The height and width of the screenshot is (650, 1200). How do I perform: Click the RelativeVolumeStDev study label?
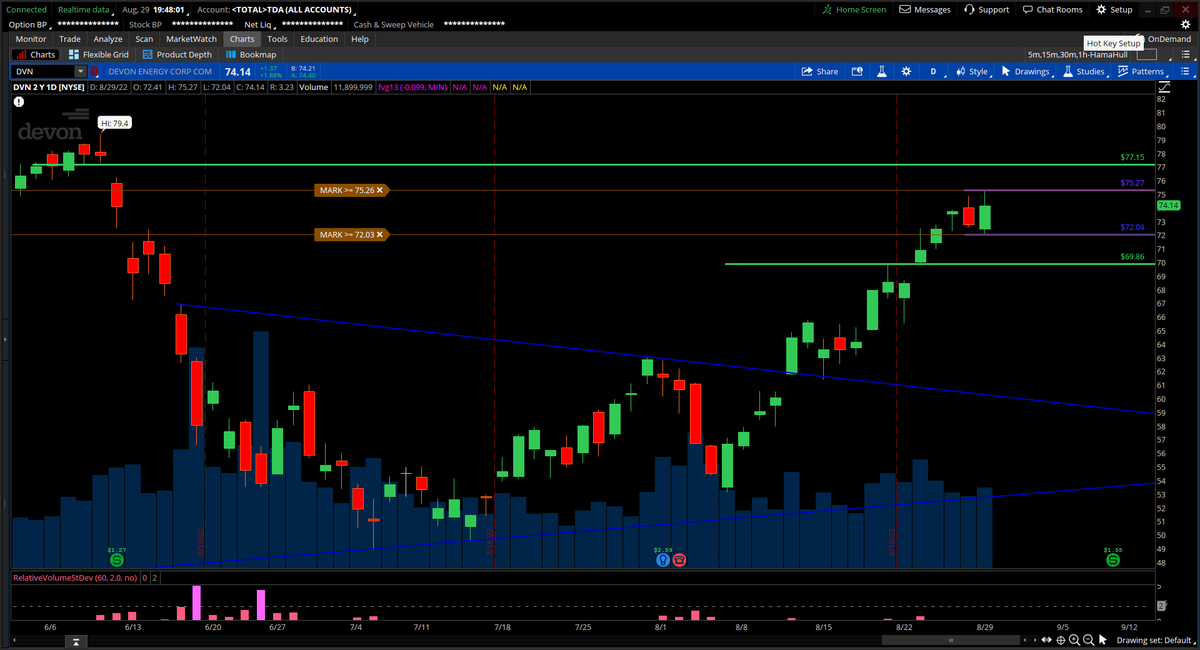point(73,578)
